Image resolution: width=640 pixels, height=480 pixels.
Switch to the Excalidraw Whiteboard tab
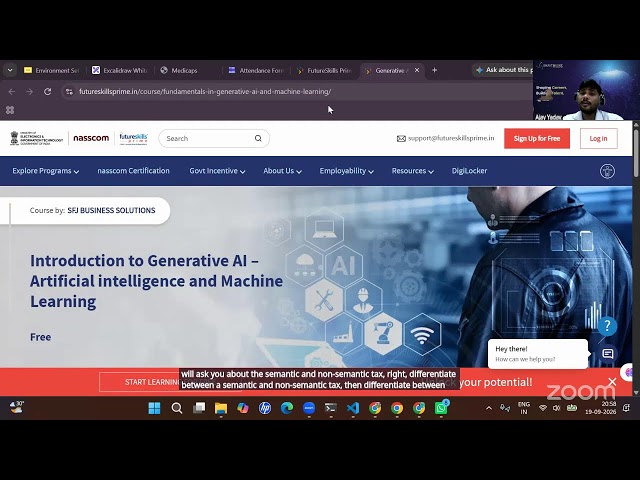click(x=119, y=70)
